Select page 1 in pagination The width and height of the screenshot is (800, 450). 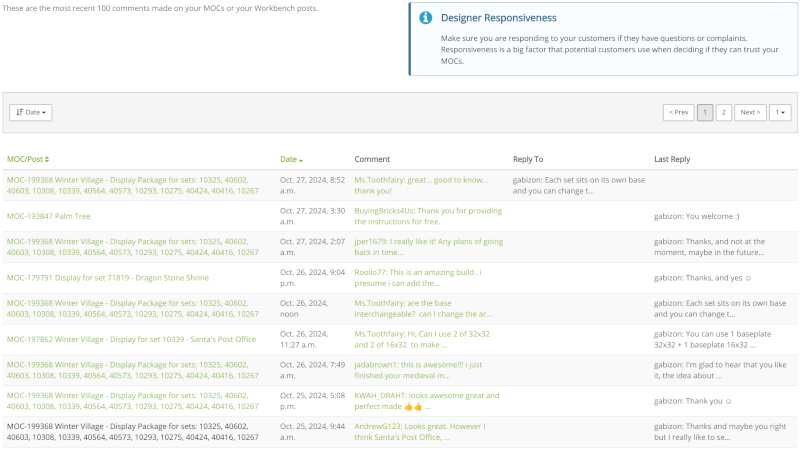[705, 112]
